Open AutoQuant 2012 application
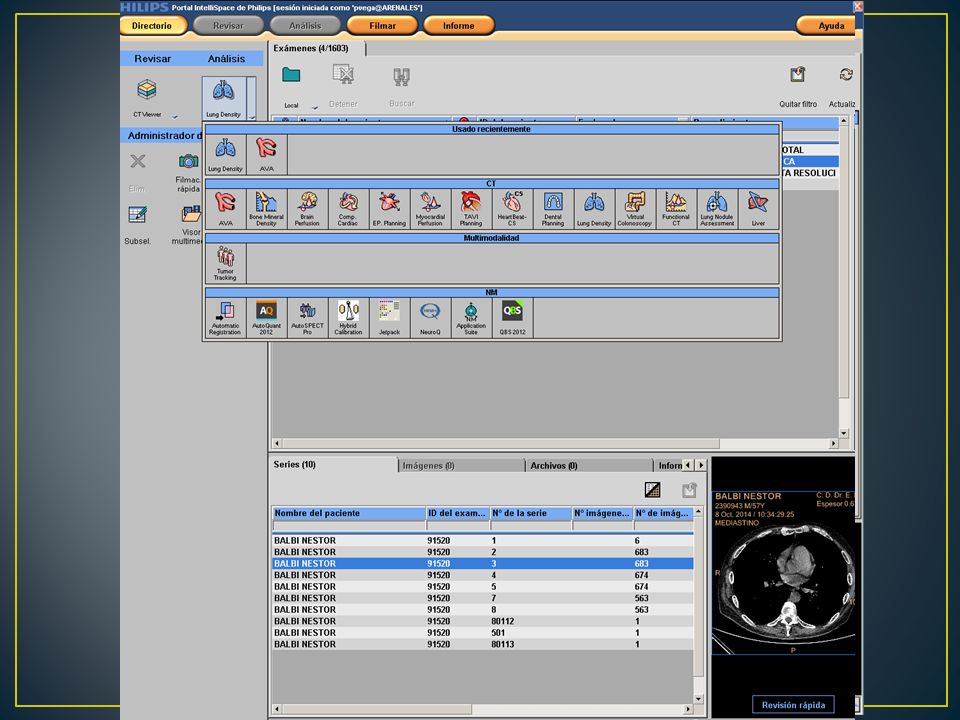 point(266,318)
